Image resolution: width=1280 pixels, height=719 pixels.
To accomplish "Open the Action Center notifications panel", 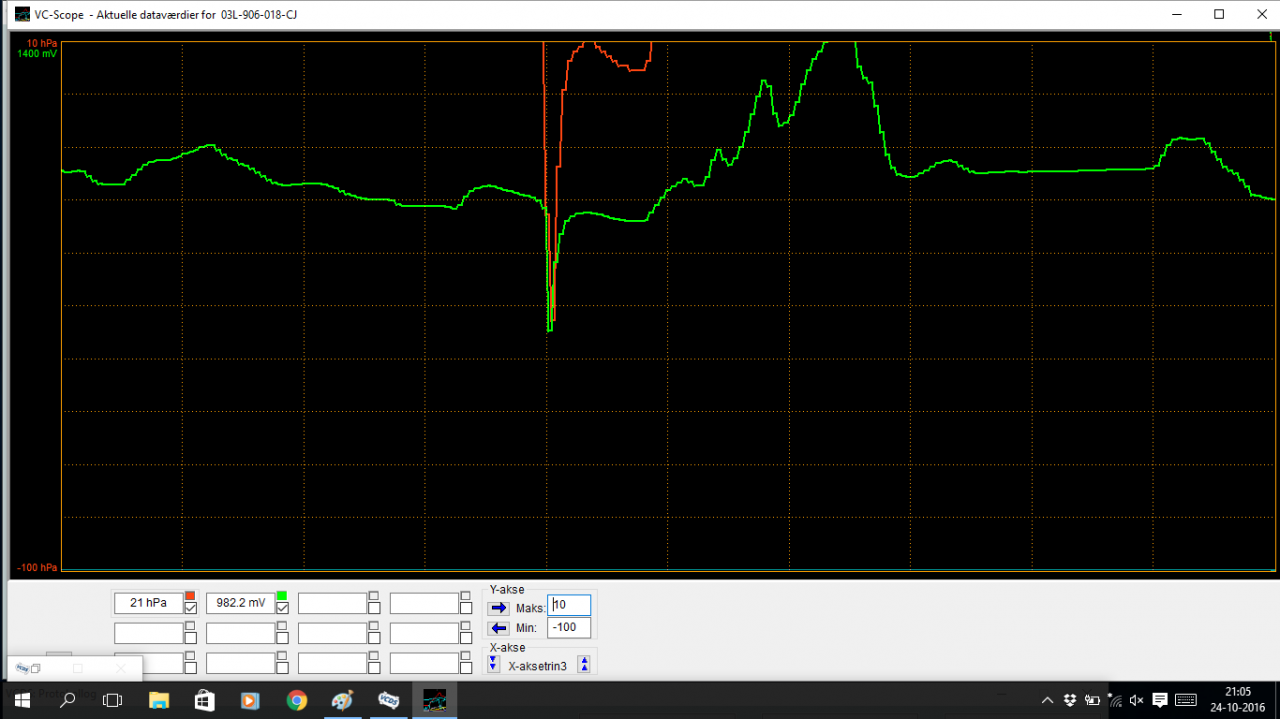I will [x=1160, y=701].
